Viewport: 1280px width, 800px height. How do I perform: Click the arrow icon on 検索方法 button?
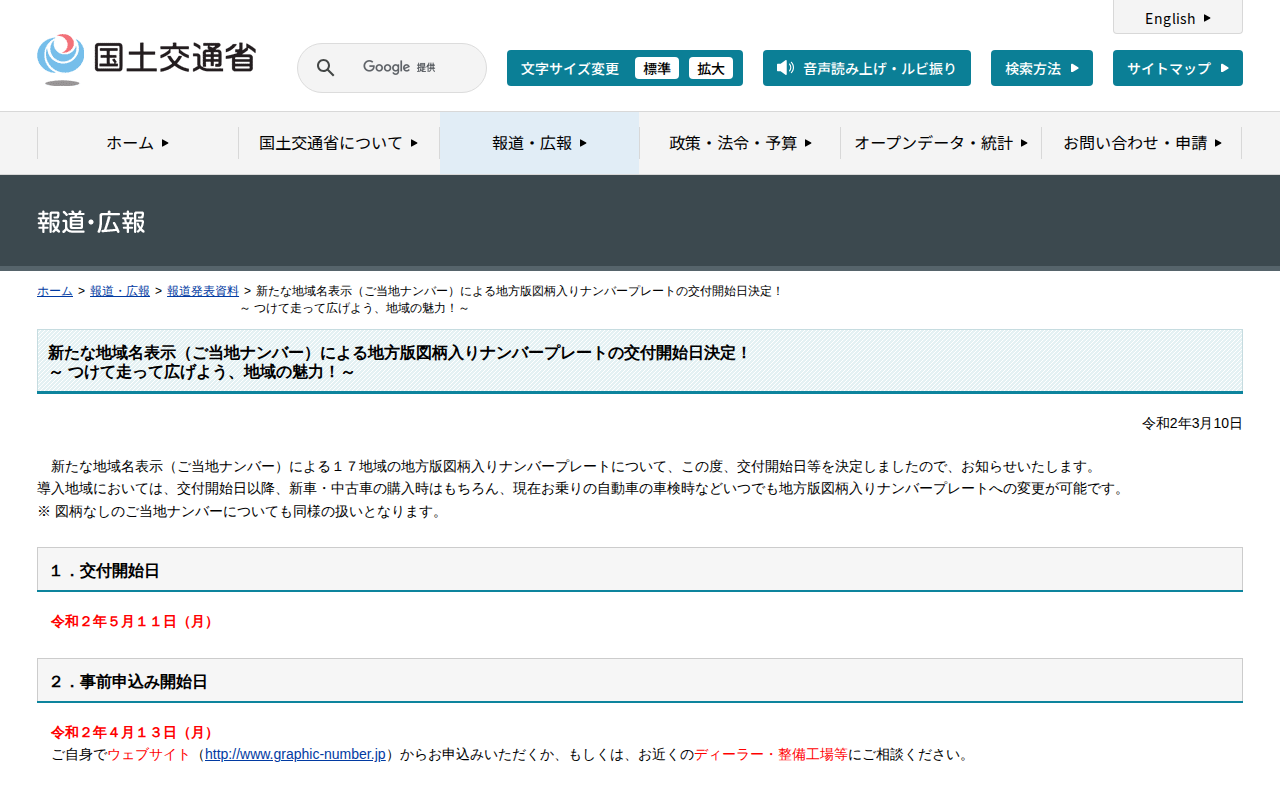[x=1074, y=68]
